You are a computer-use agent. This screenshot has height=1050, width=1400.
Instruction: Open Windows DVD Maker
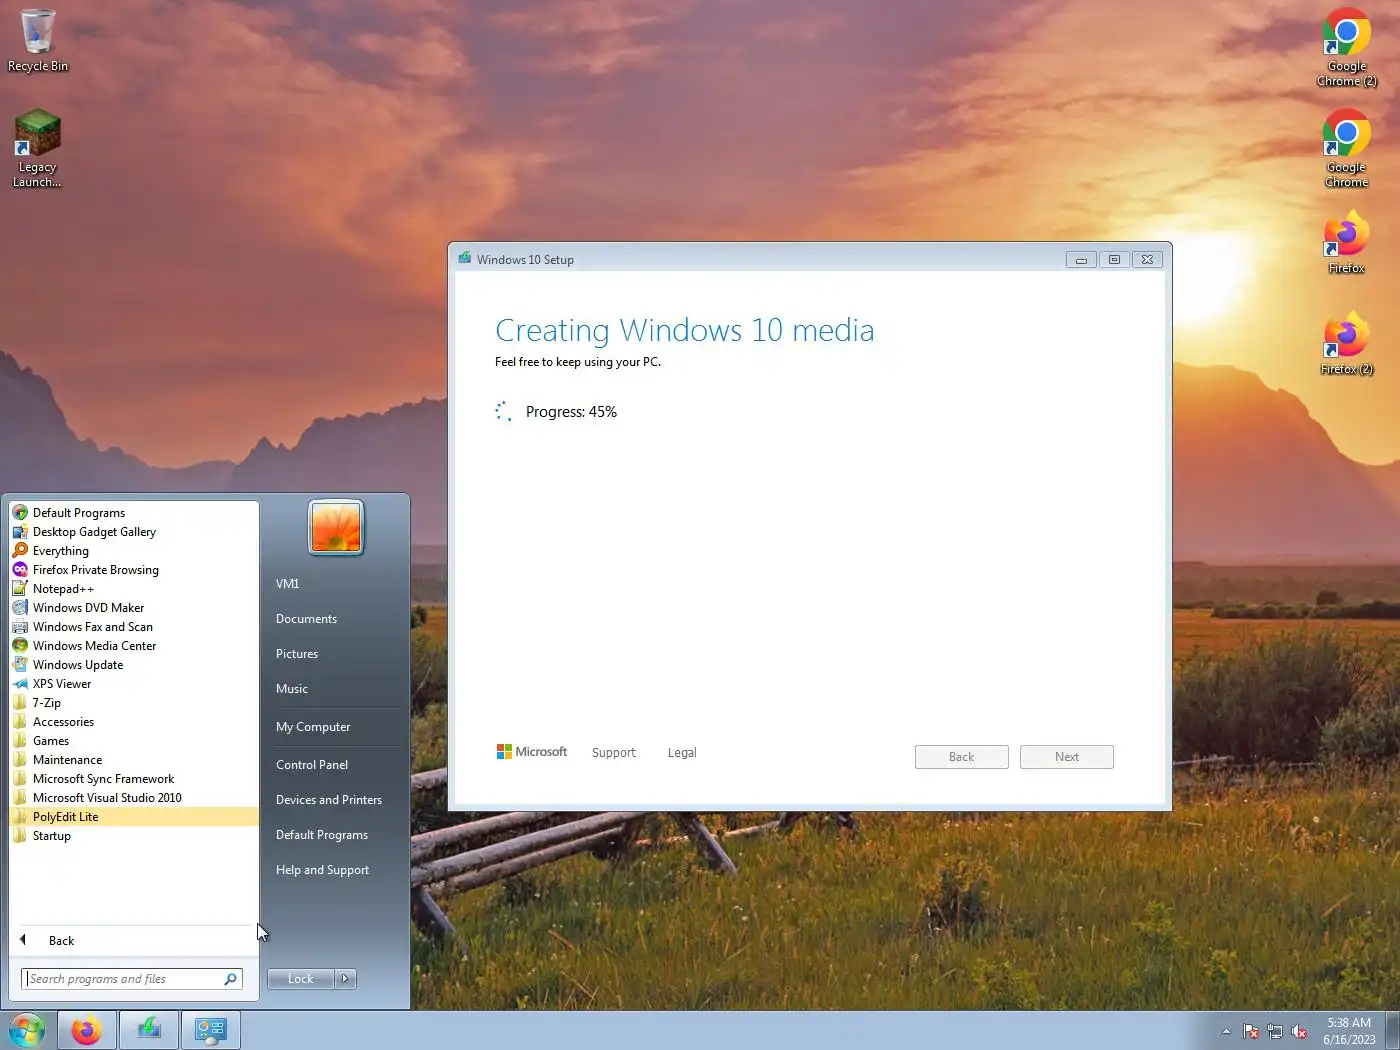pyautogui.click(x=134, y=608)
